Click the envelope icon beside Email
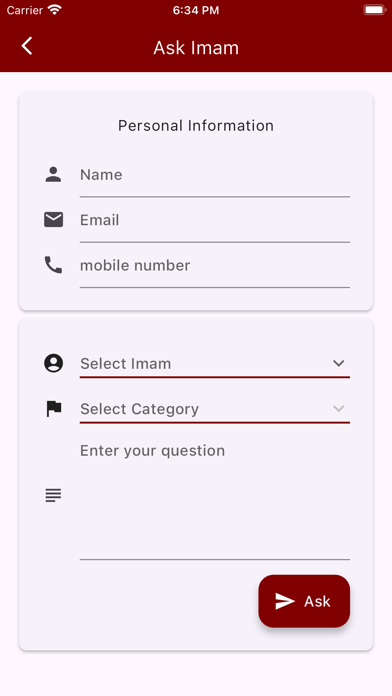The height and width of the screenshot is (696, 392). click(x=53, y=220)
